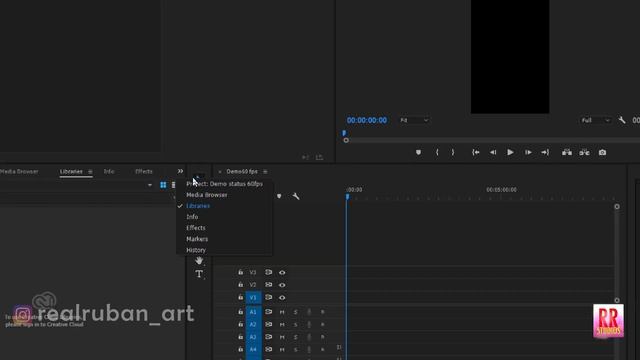Click the Mark In bracket button
640x360 pixels.
point(437,152)
